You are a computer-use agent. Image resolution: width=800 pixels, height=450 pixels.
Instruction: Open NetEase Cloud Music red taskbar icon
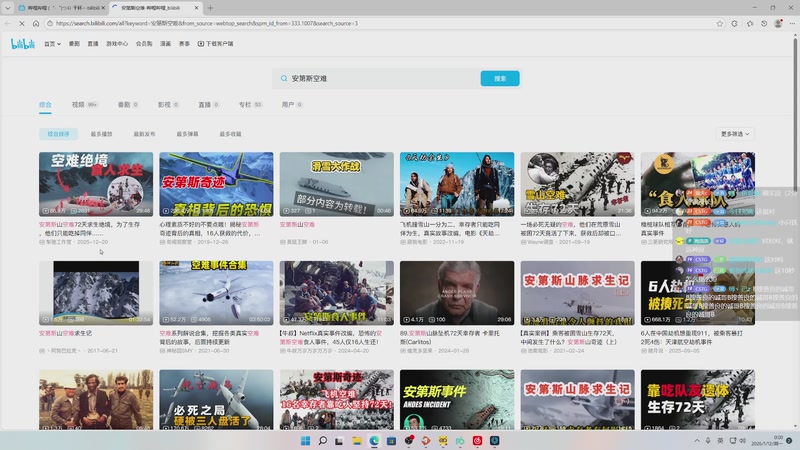coord(478,441)
